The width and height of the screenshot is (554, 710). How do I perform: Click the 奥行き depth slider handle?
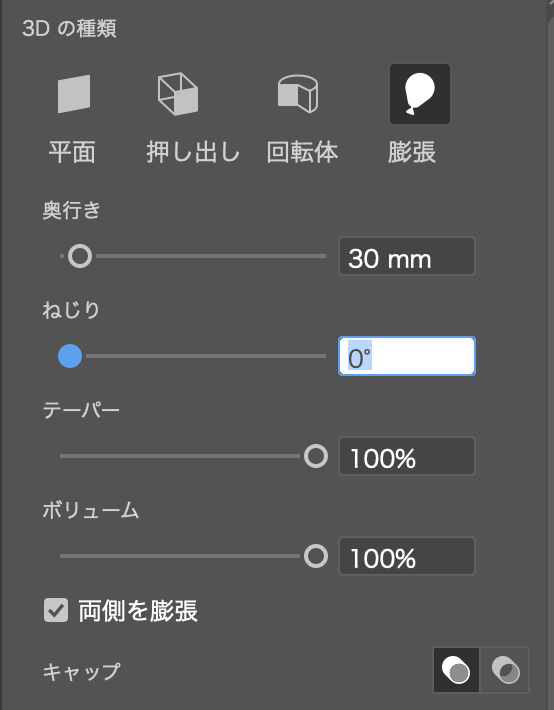point(80,256)
